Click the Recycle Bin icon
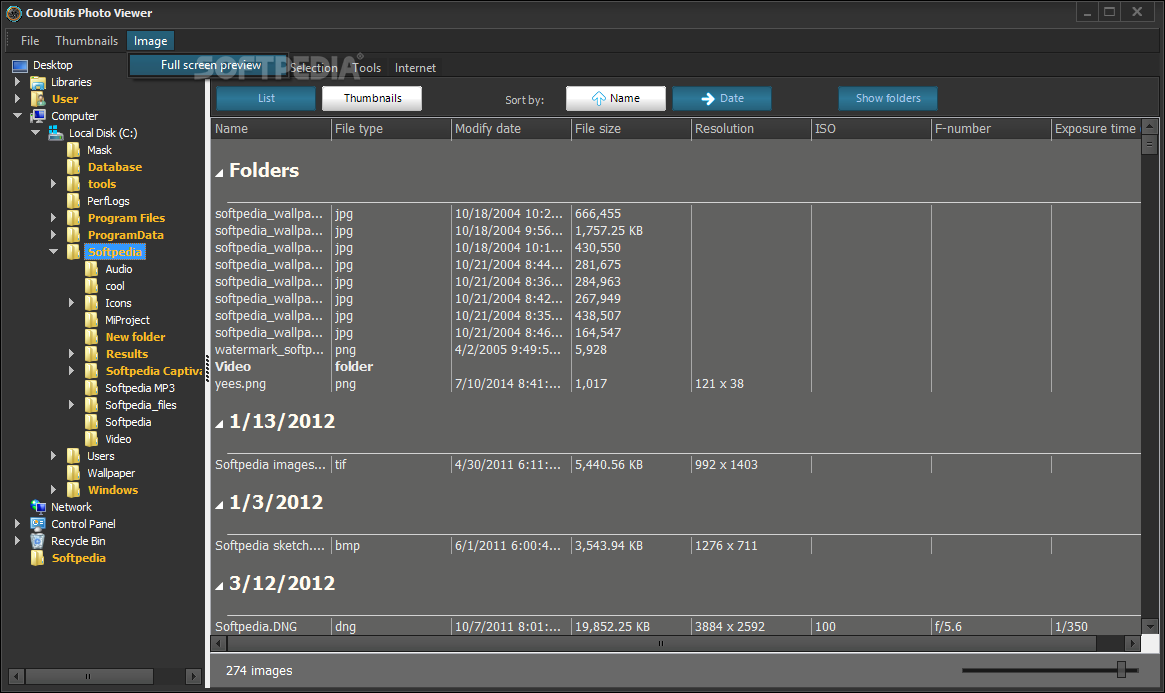 [38, 541]
